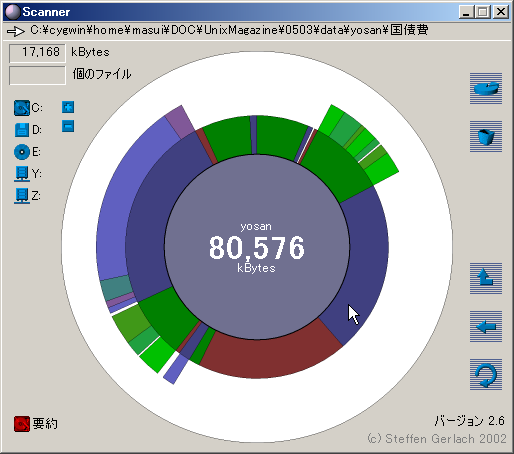The image size is (514, 454).
Task: Click the red 要約 summary icon
Action: (x=22, y=424)
